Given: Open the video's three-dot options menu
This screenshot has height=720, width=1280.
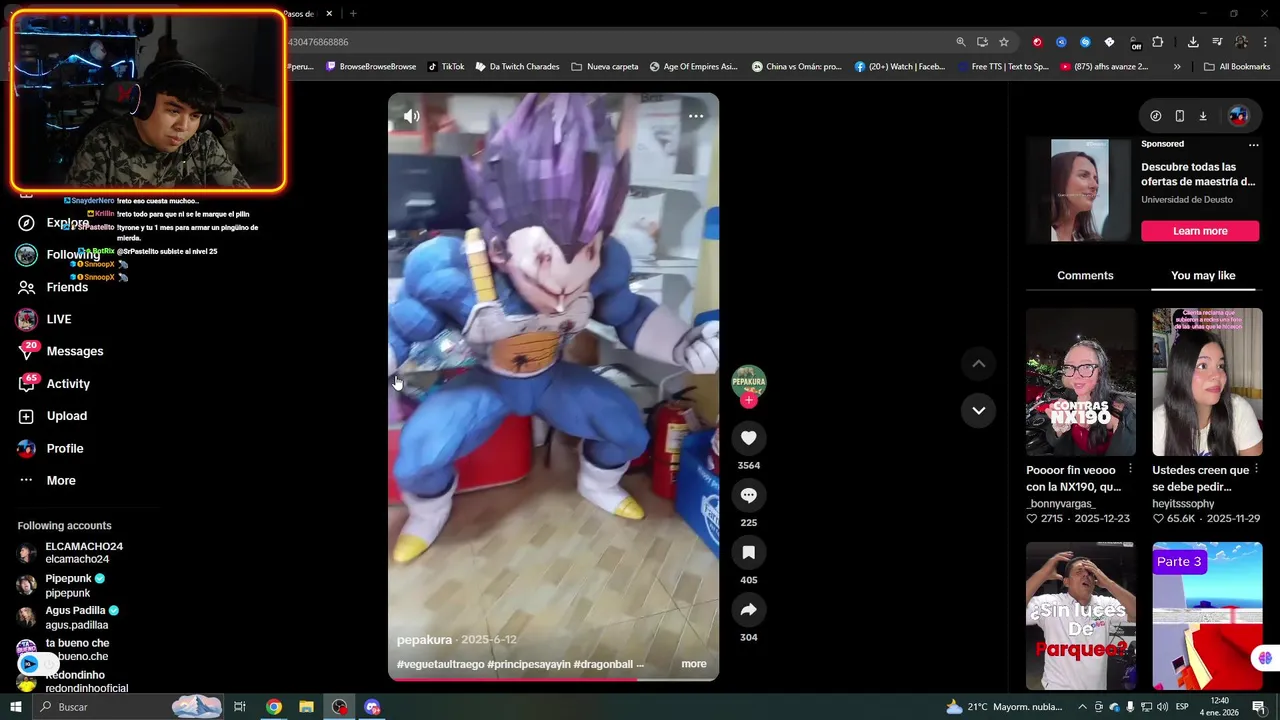Looking at the screenshot, I should (696, 116).
